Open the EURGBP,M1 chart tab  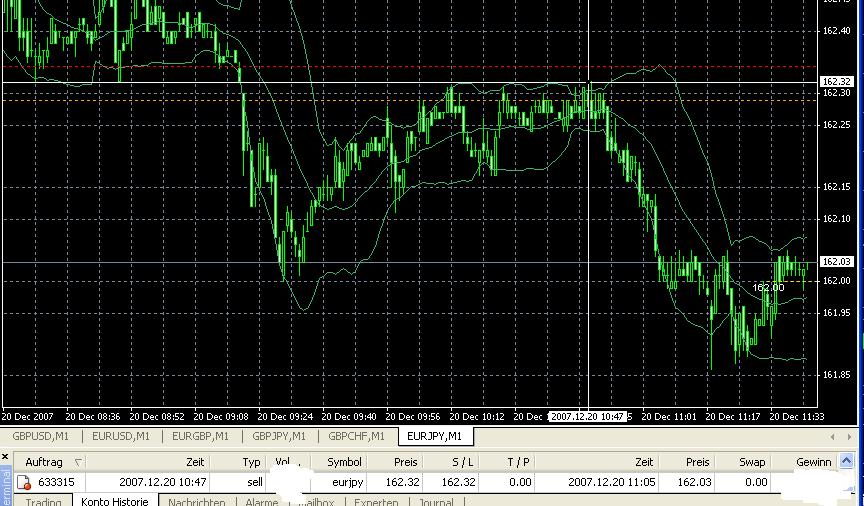pyautogui.click(x=200, y=437)
